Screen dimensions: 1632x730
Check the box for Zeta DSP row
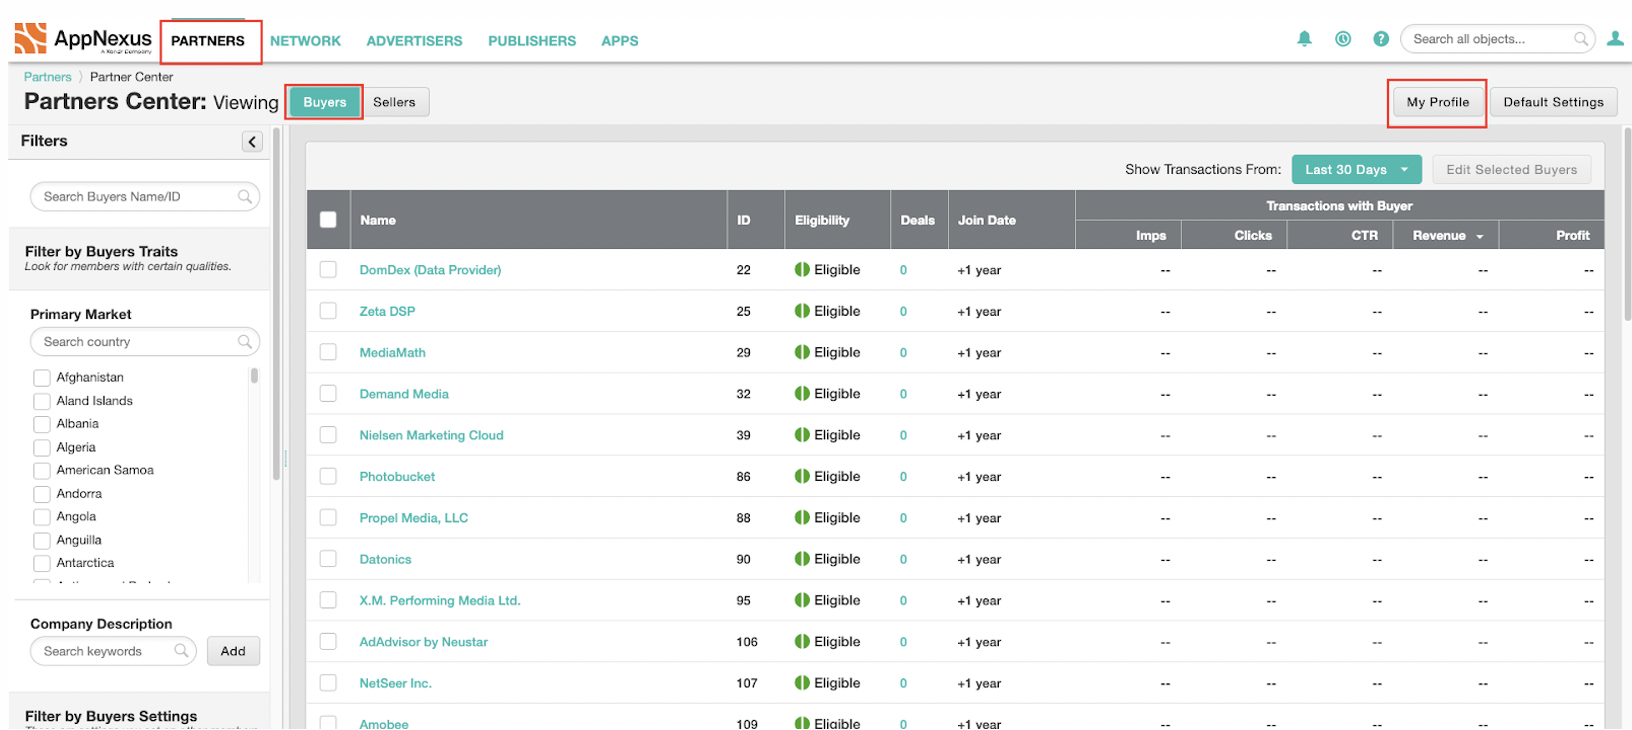point(328,311)
